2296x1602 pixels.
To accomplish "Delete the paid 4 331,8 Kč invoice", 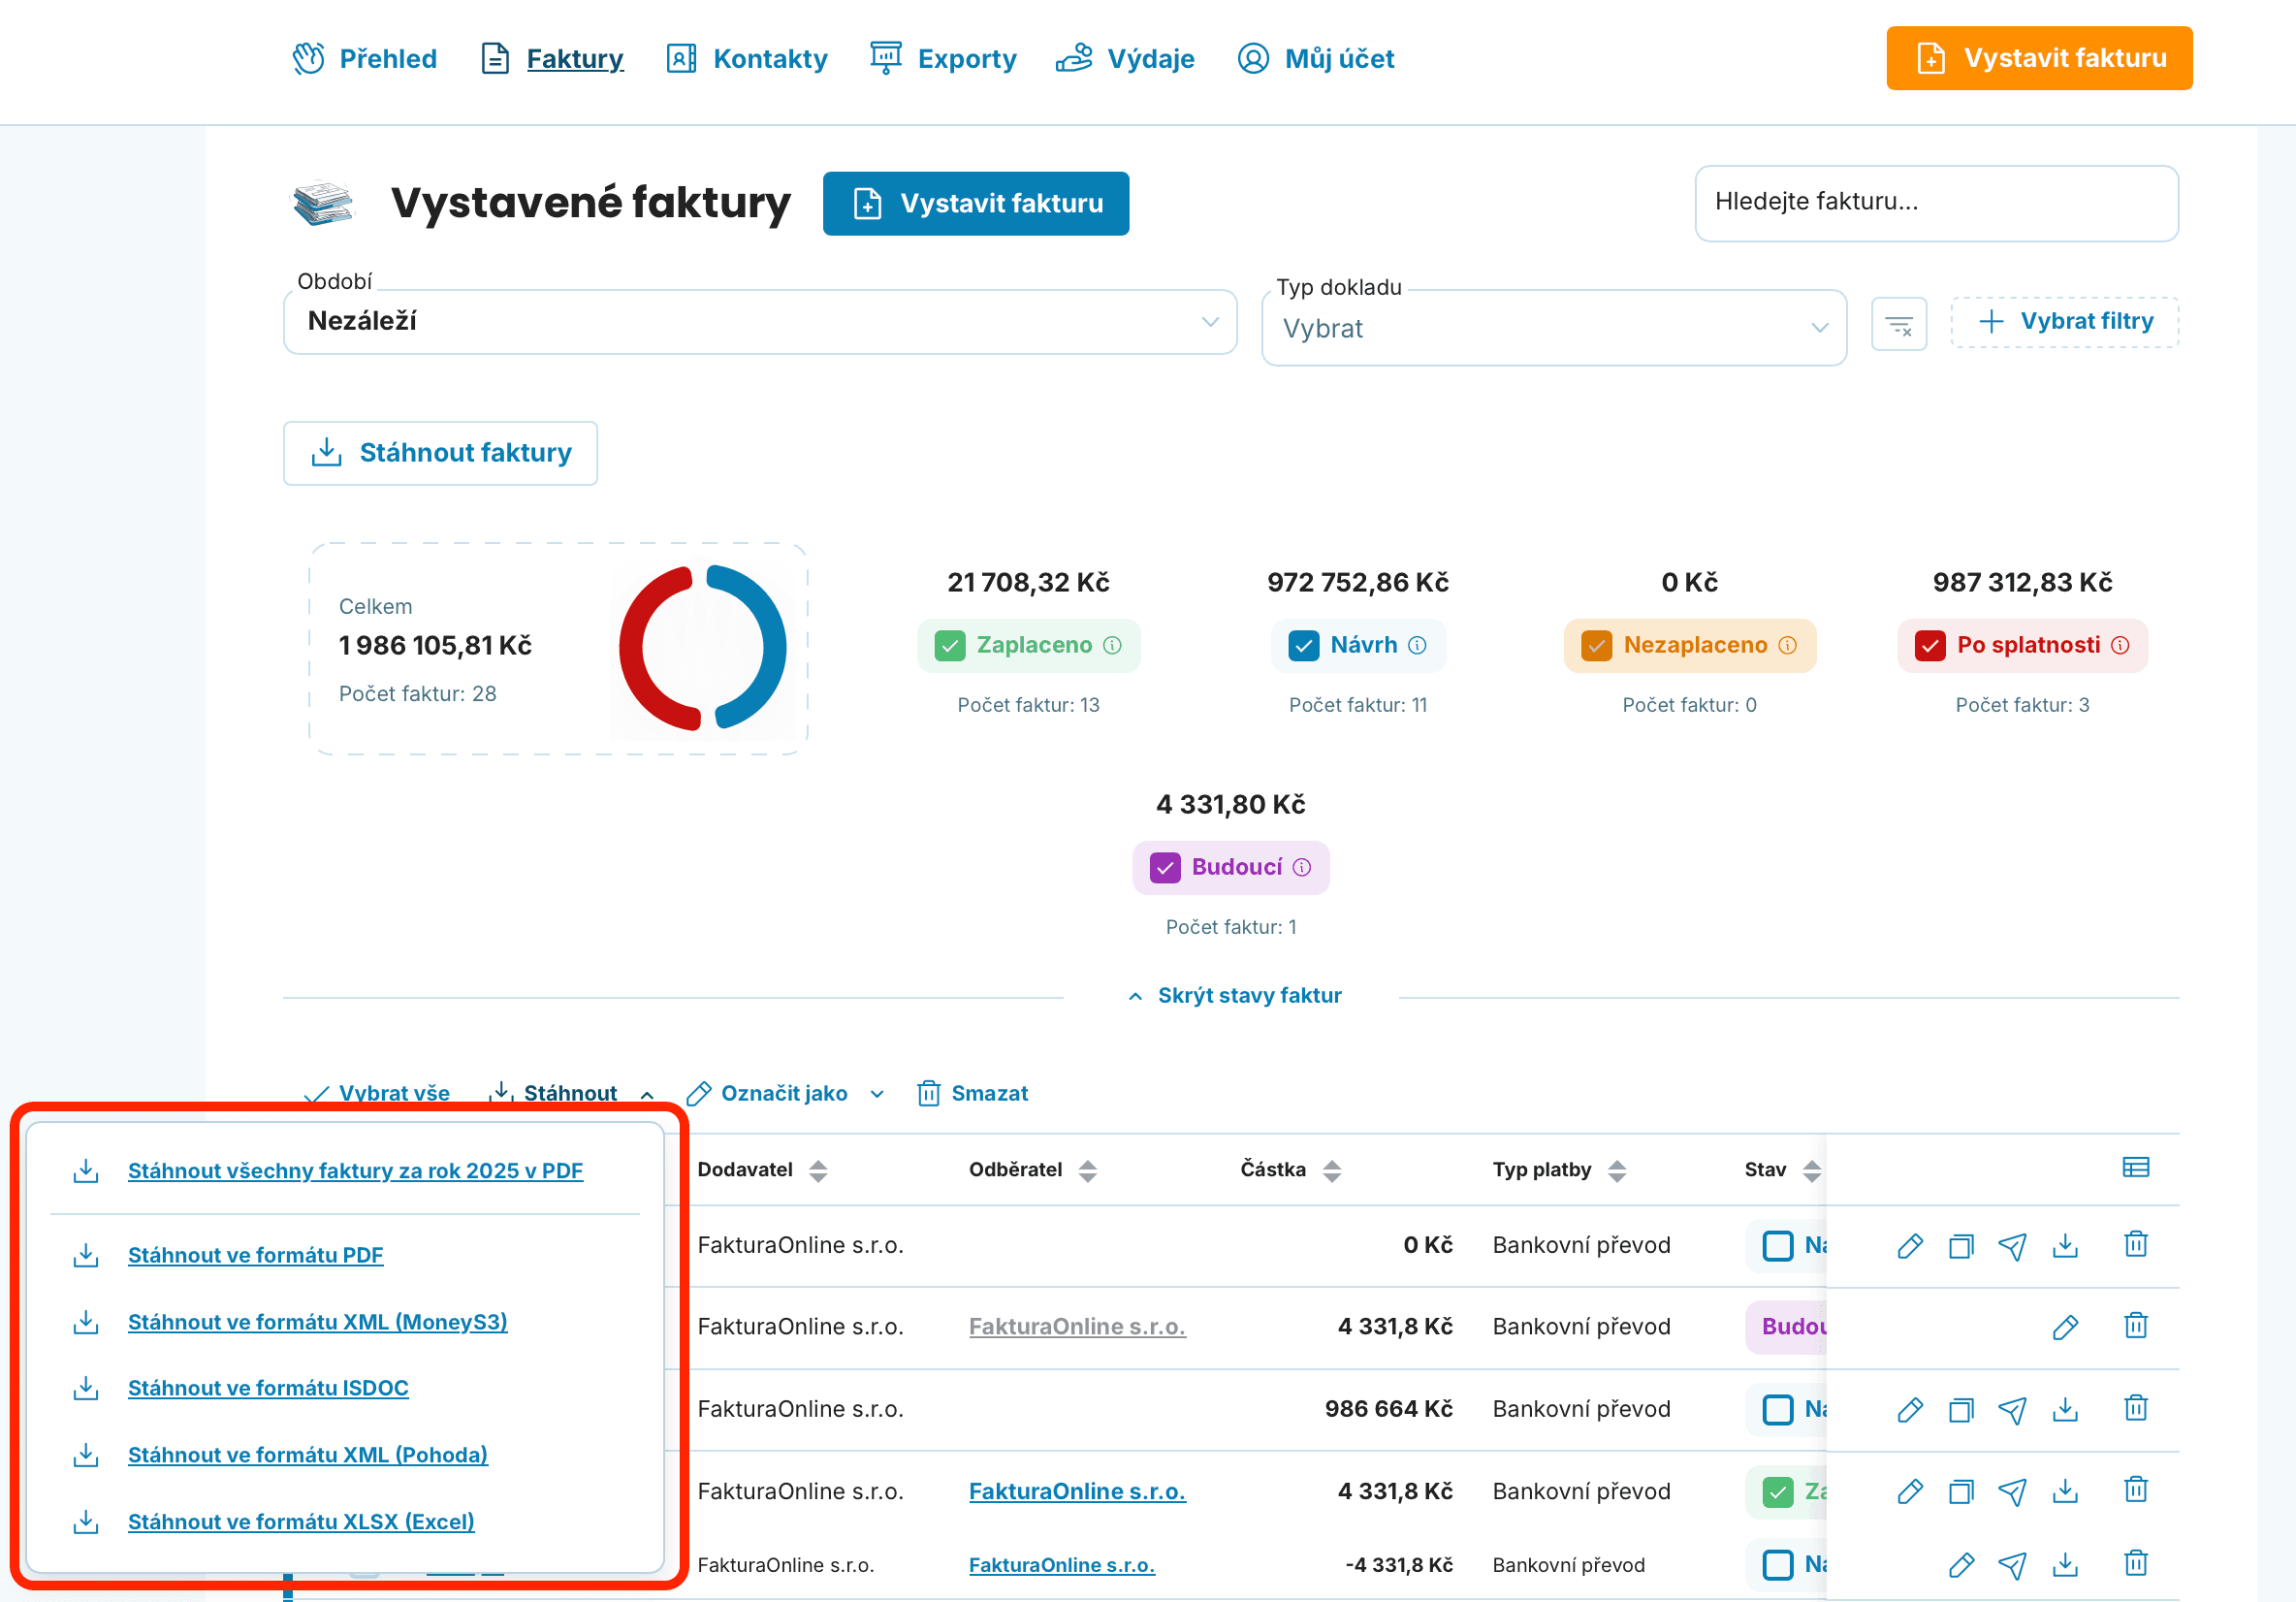I will (x=2135, y=1490).
